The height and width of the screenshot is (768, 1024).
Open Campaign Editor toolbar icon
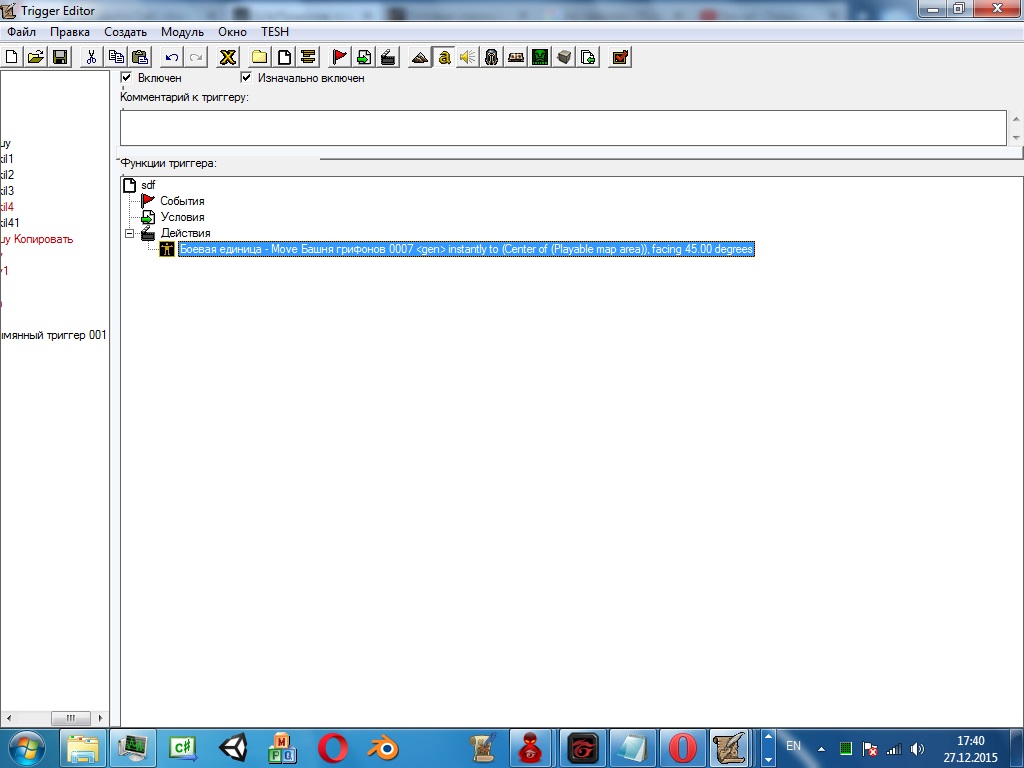coord(516,57)
